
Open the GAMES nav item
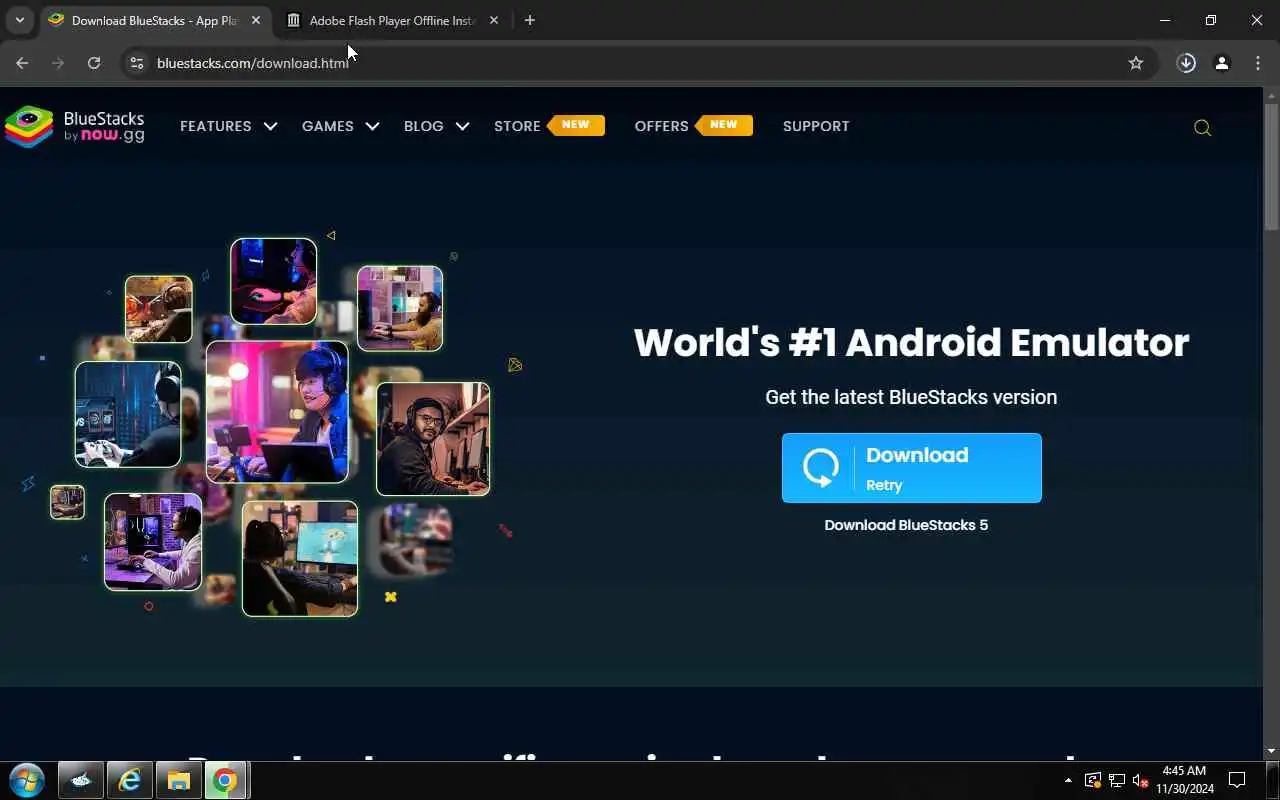click(328, 126)
